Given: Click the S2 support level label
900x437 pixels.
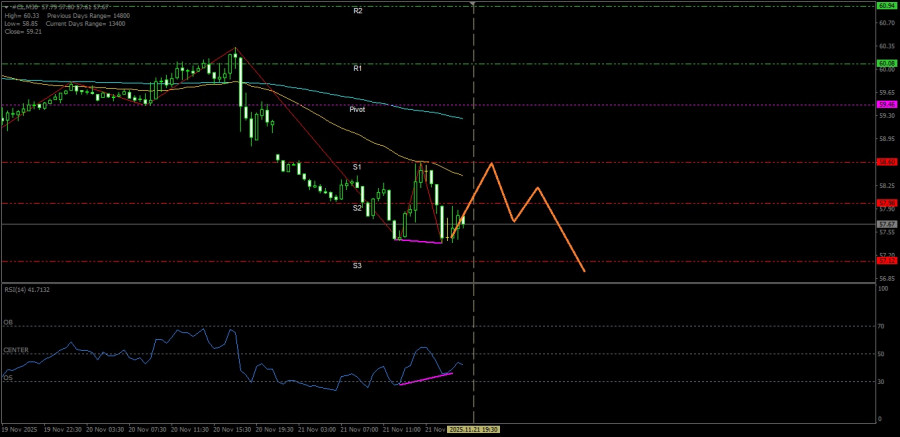Looking at the screenshot, I should pos(357,208).
